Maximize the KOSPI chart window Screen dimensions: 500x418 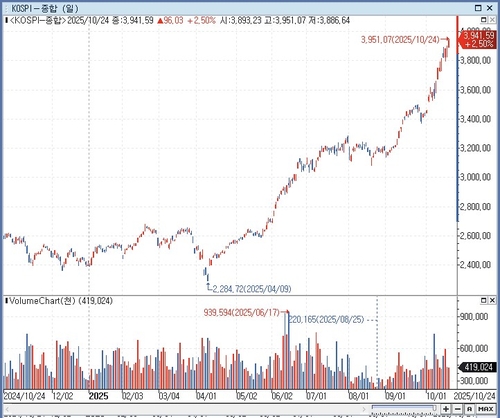(x=478, y=8)
